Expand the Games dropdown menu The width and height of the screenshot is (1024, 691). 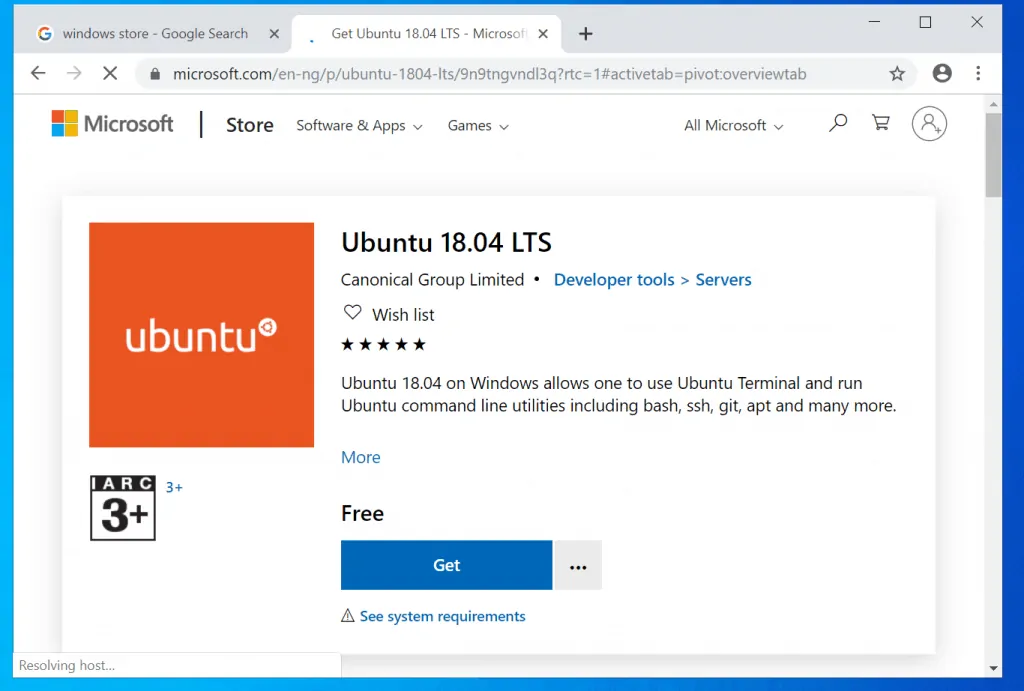click(478, 126)
